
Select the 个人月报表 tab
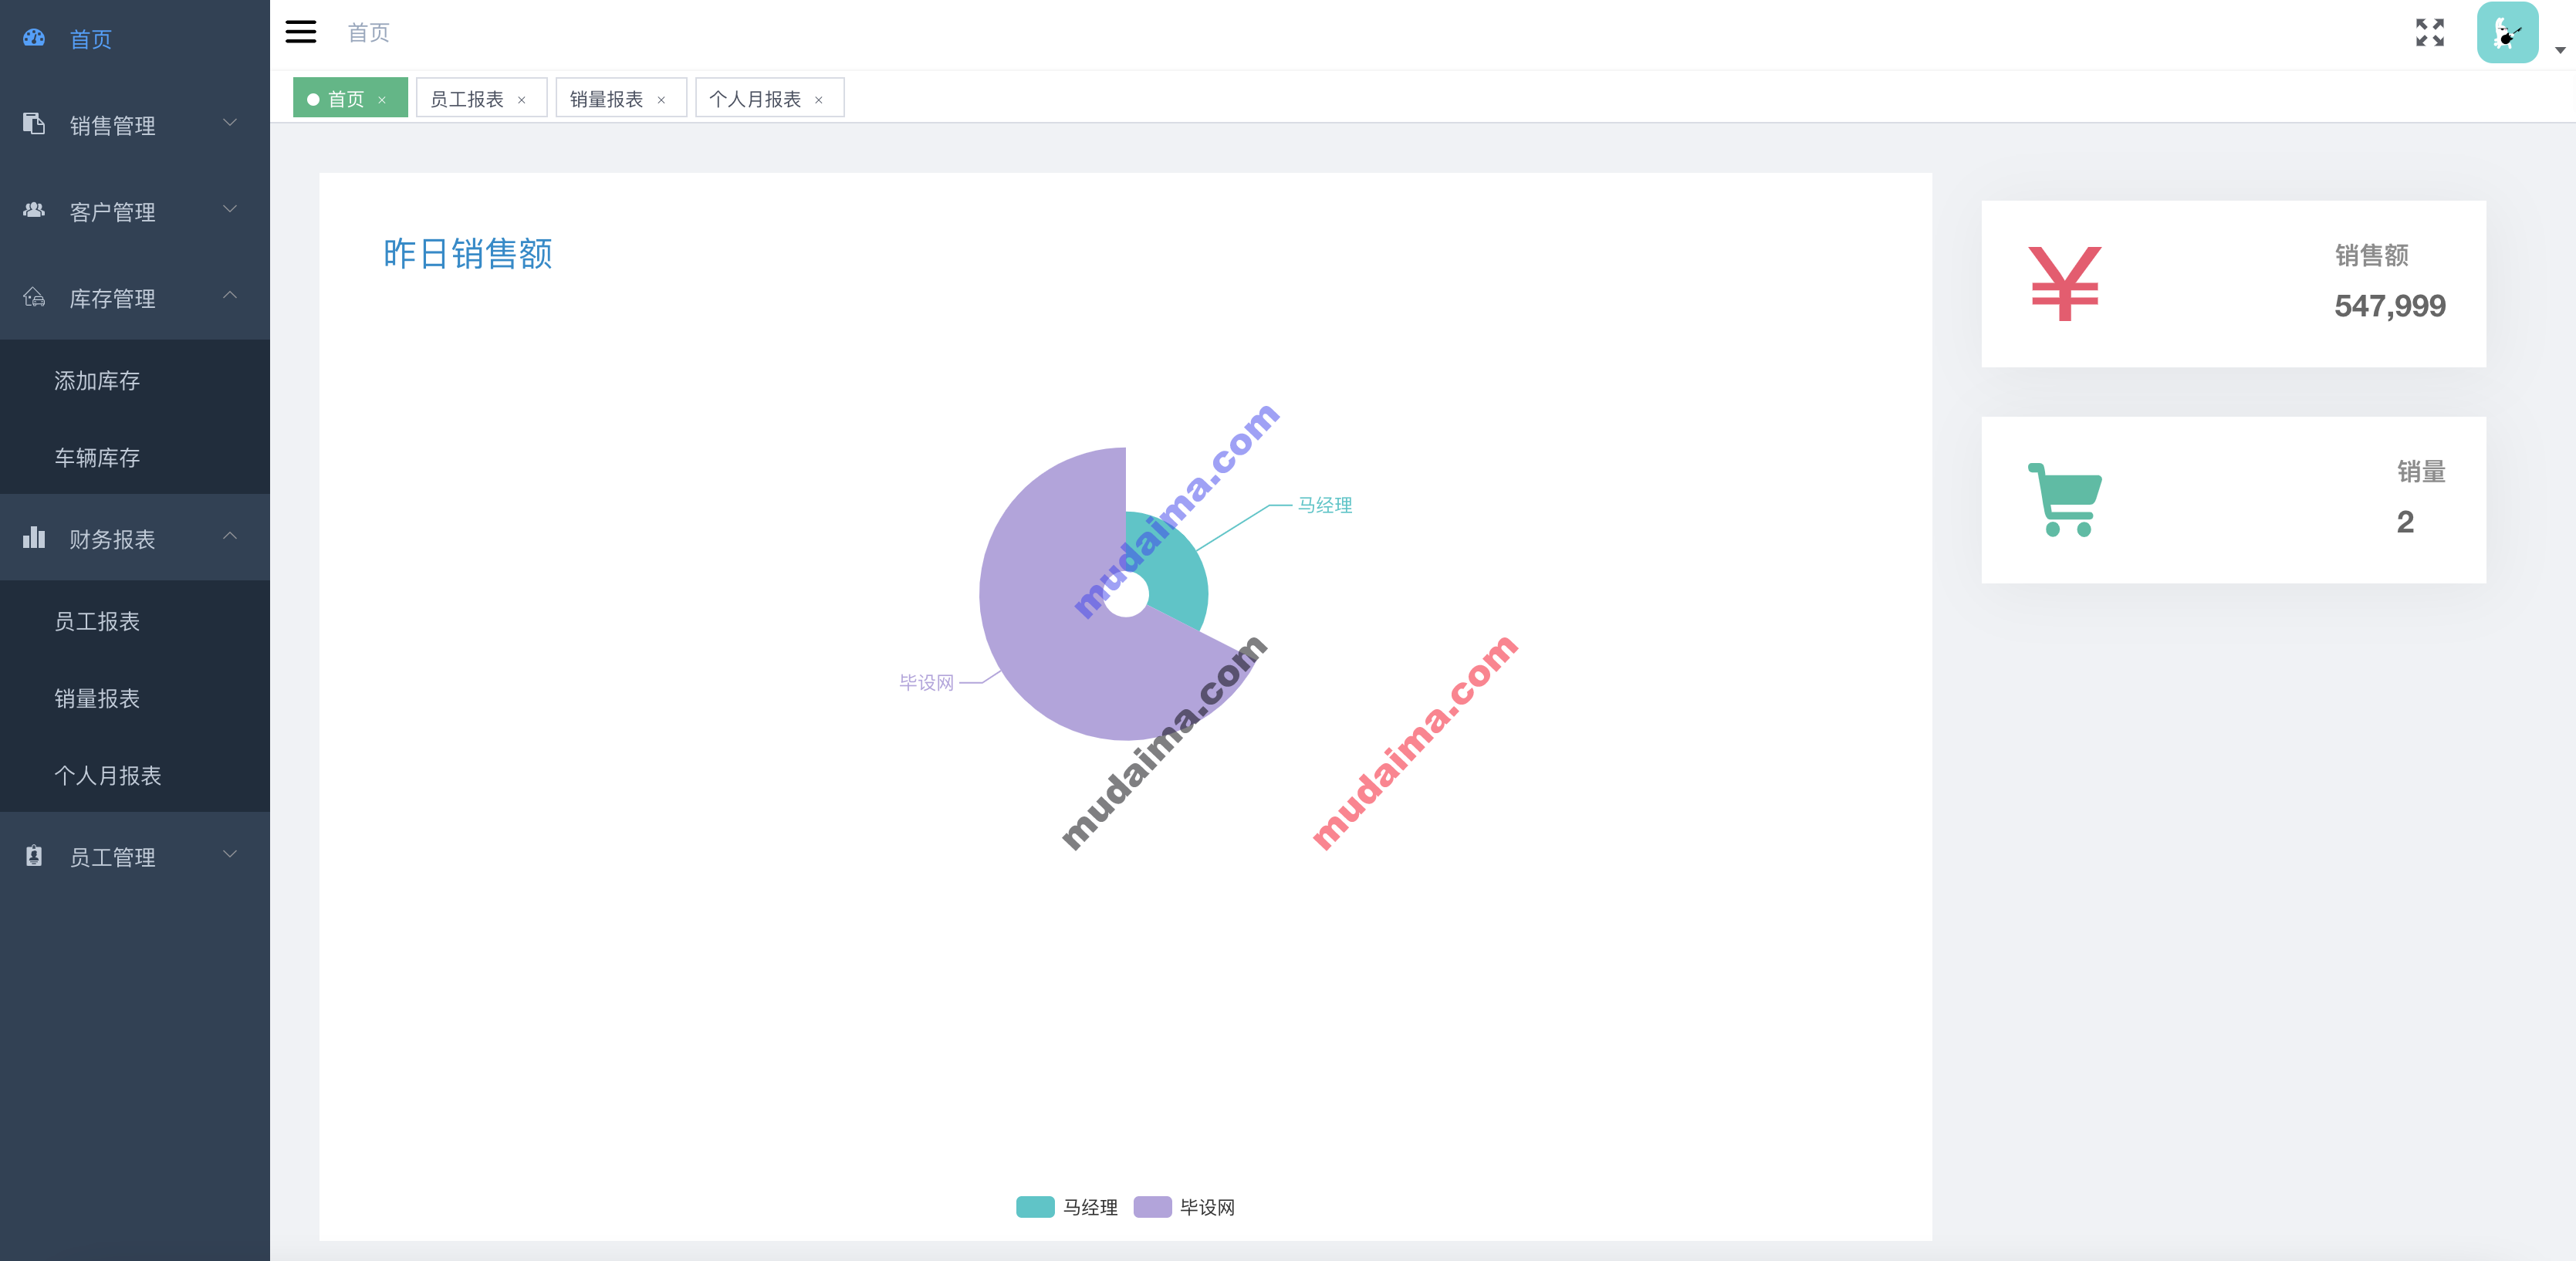(x=754, y=99)
